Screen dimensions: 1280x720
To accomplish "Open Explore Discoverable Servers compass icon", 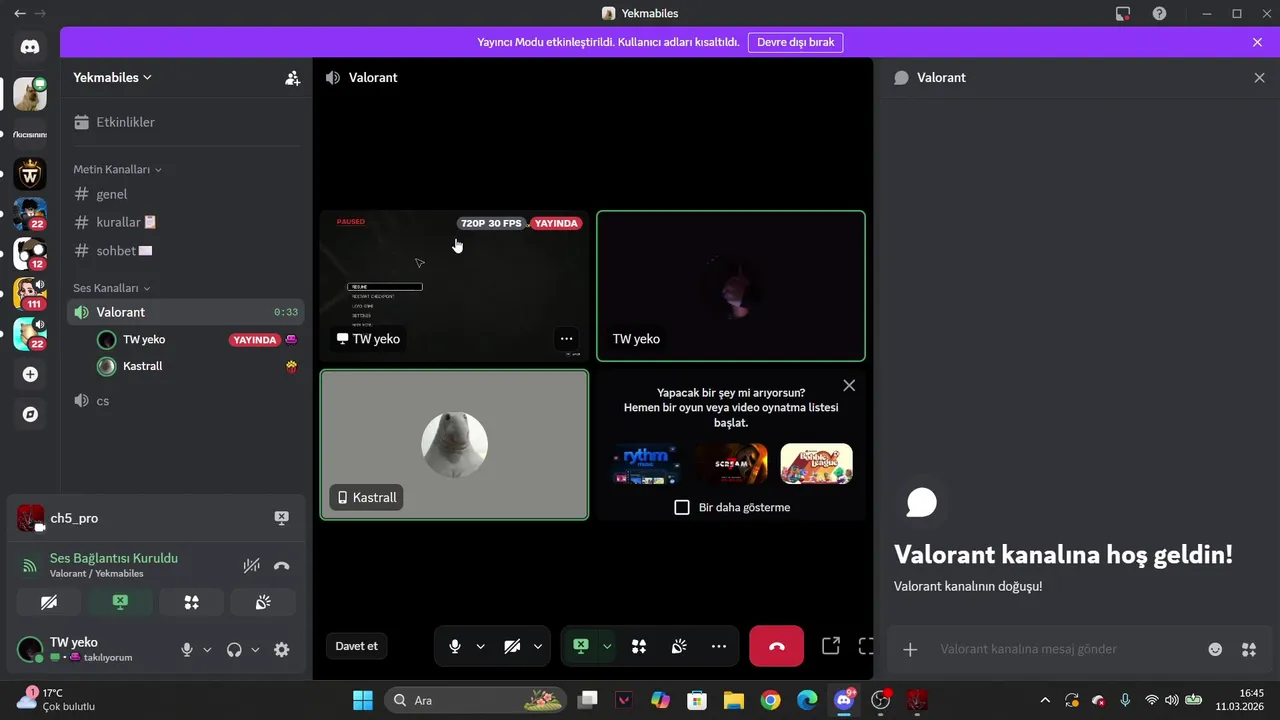I will click(x=30, y=414).
